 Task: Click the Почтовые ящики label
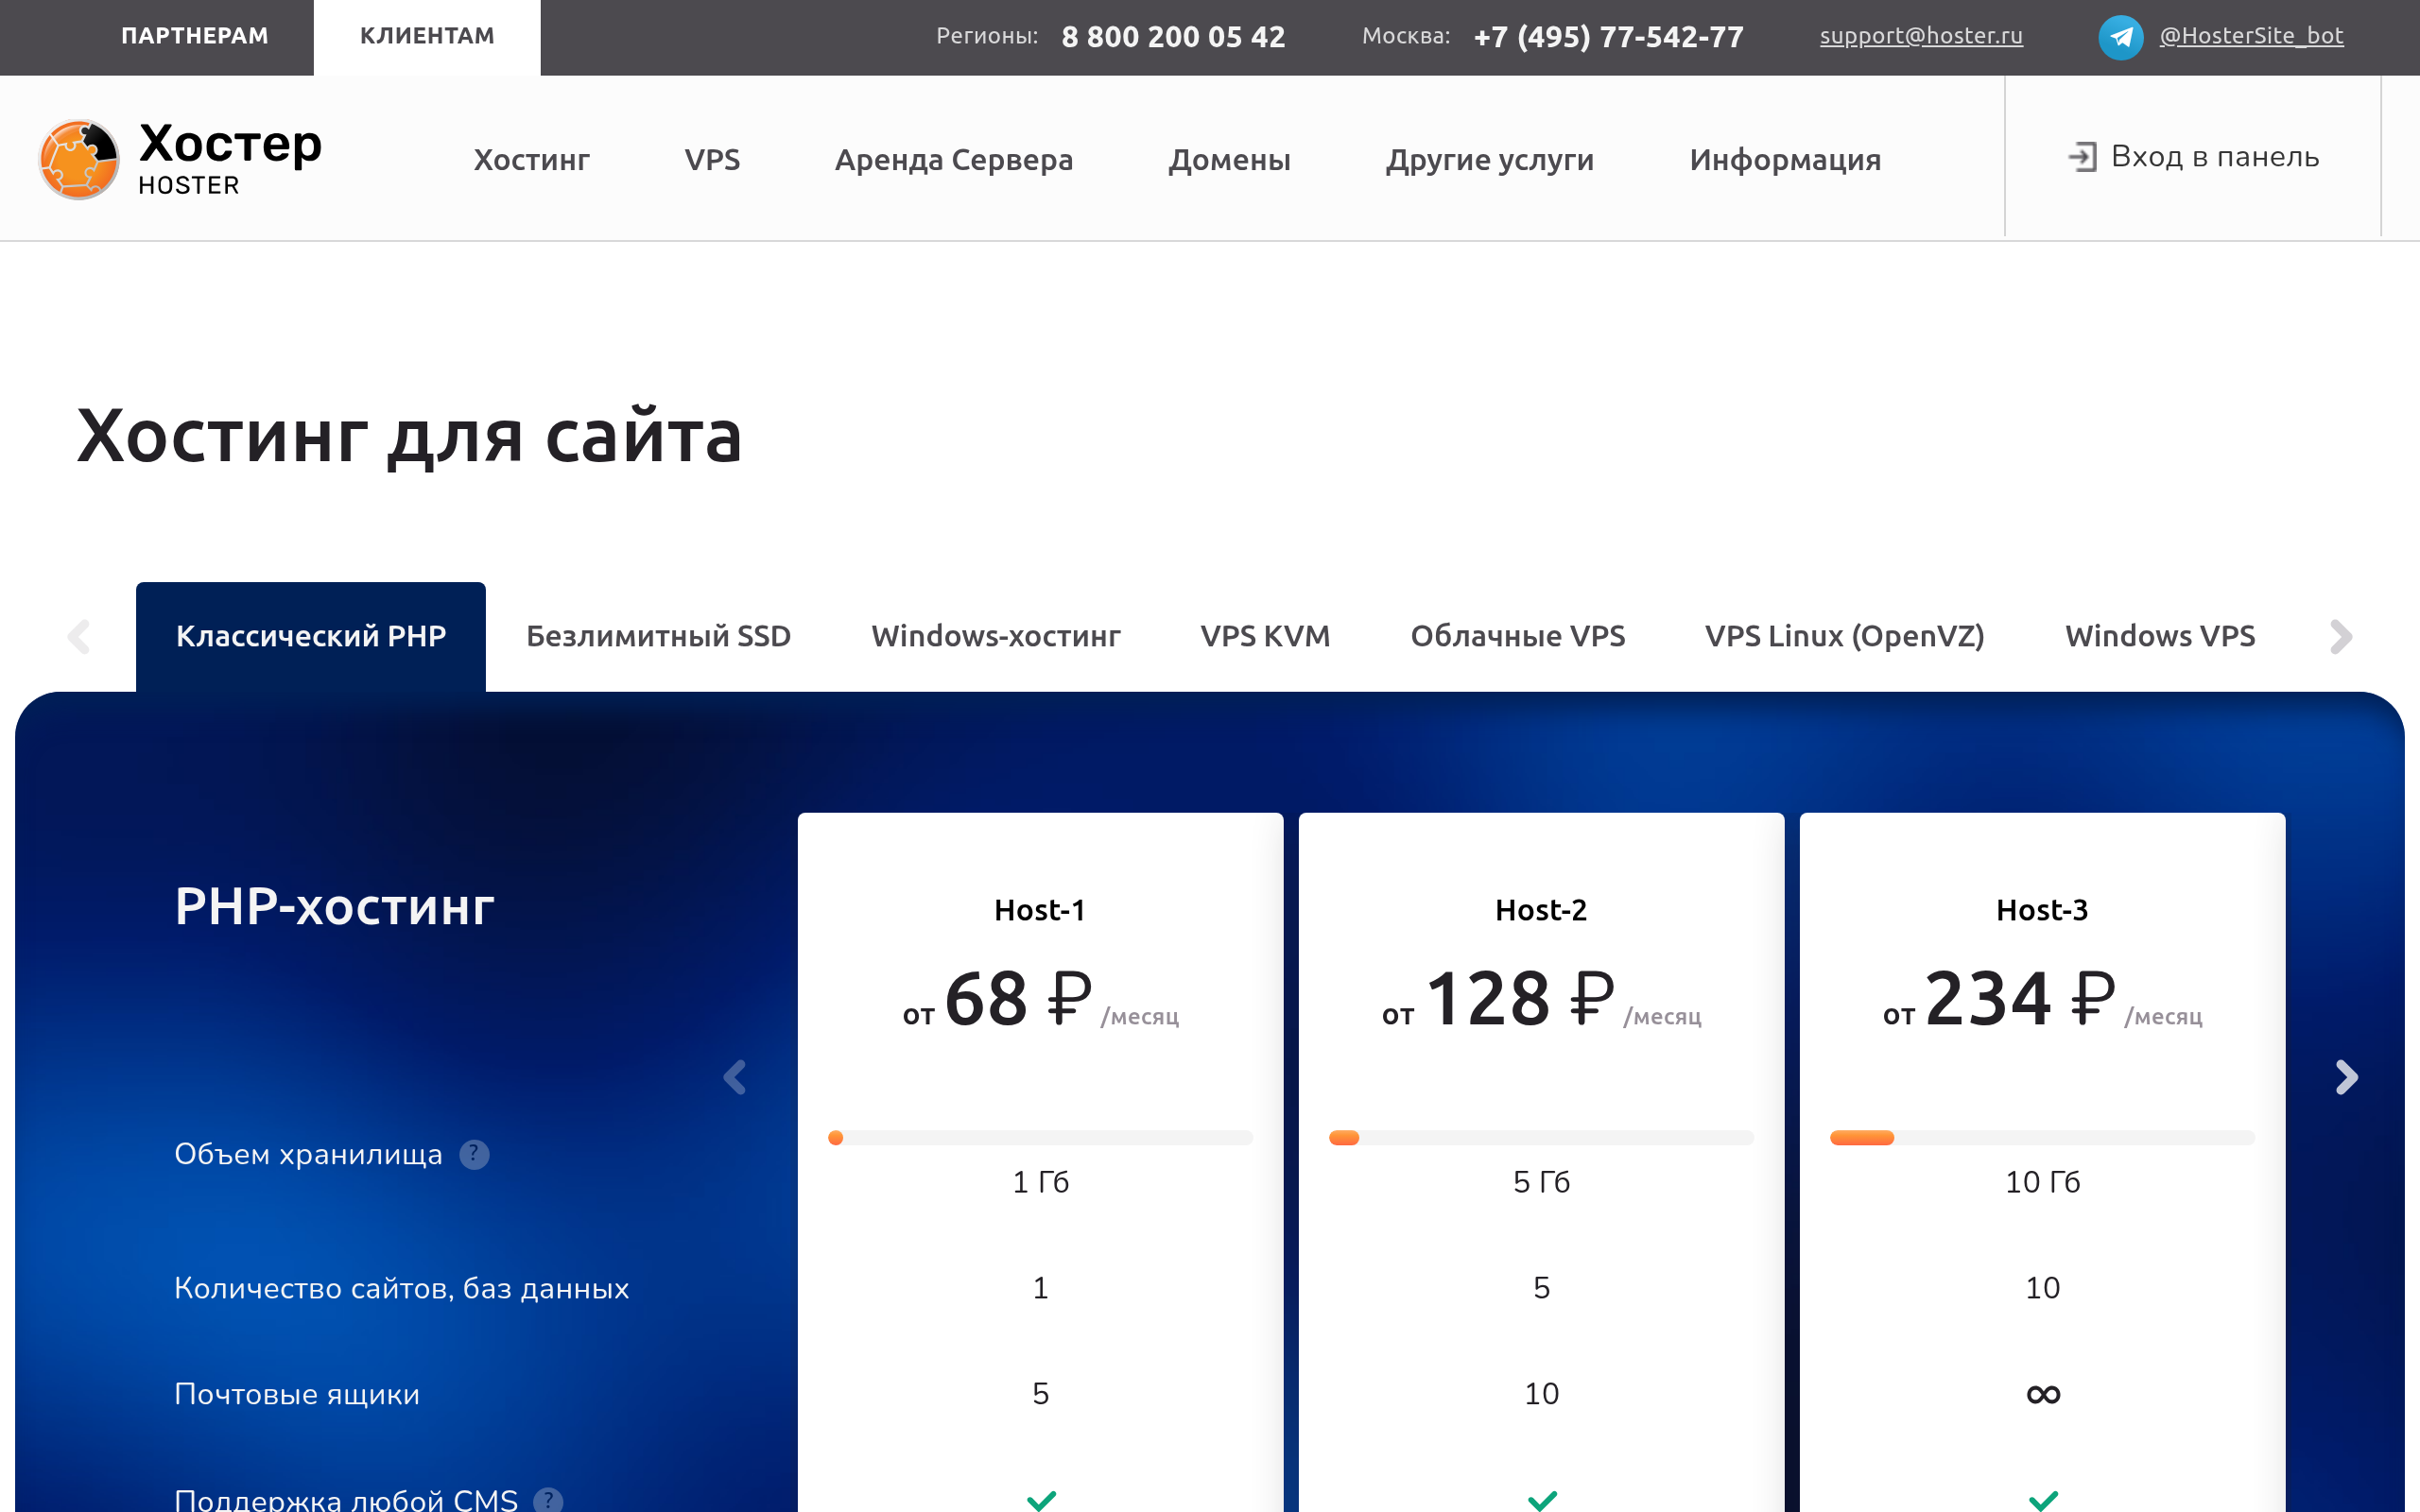coord(297,1395)
